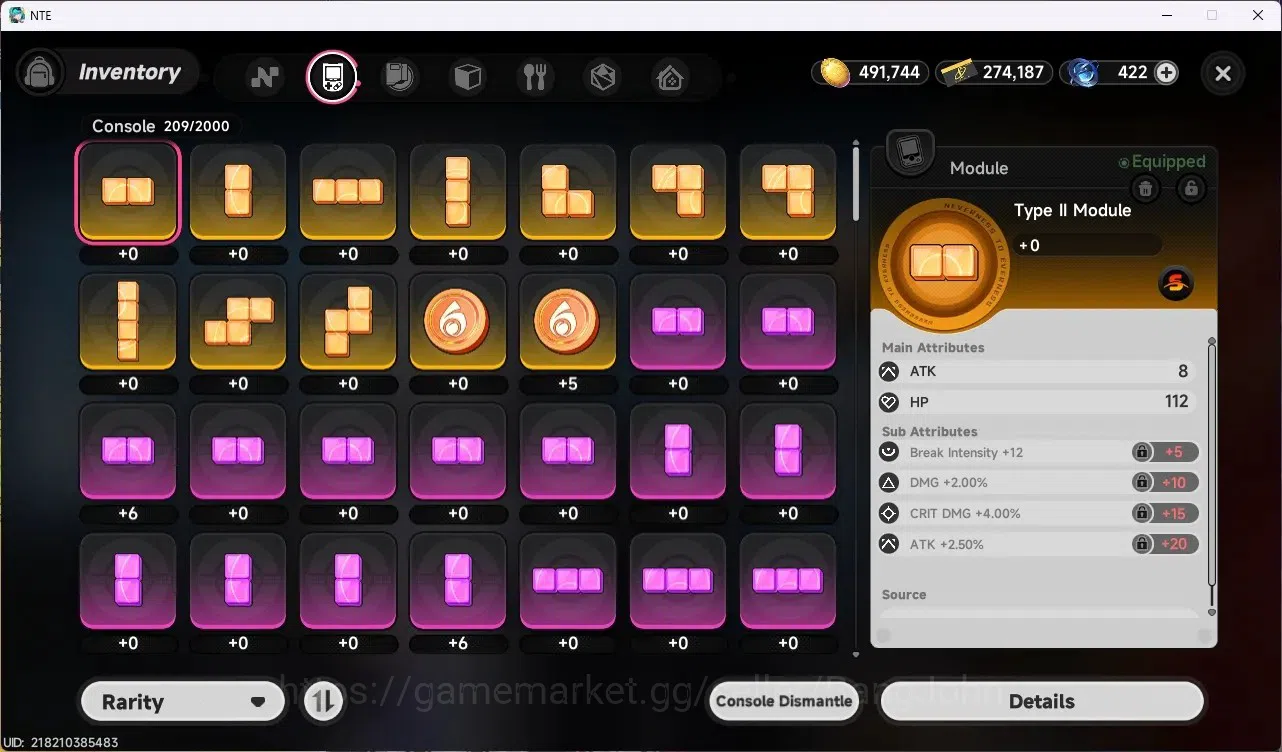The height and width of the screenshot is (752, 1282).
Task: Open module Details button
Action: click(x=1041, y=701)
